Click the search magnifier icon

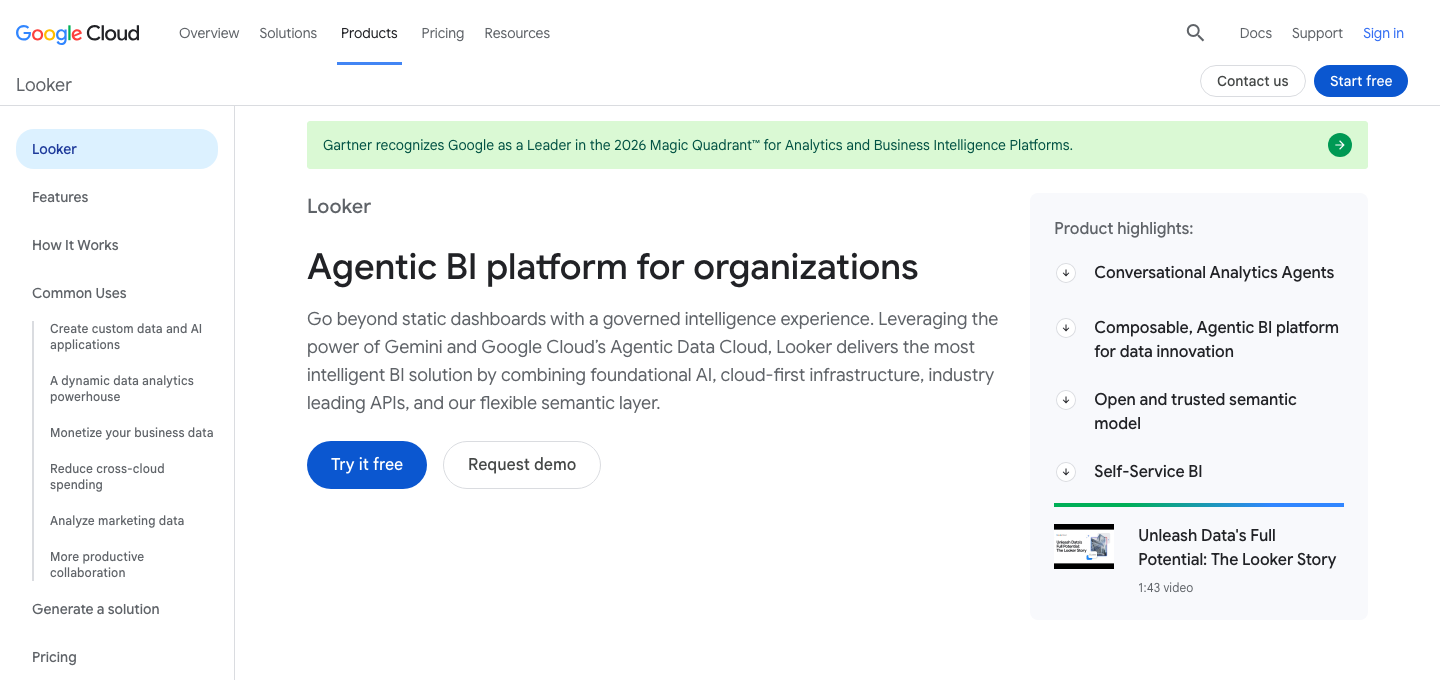pyautogui.click(x=1195, y=33)
